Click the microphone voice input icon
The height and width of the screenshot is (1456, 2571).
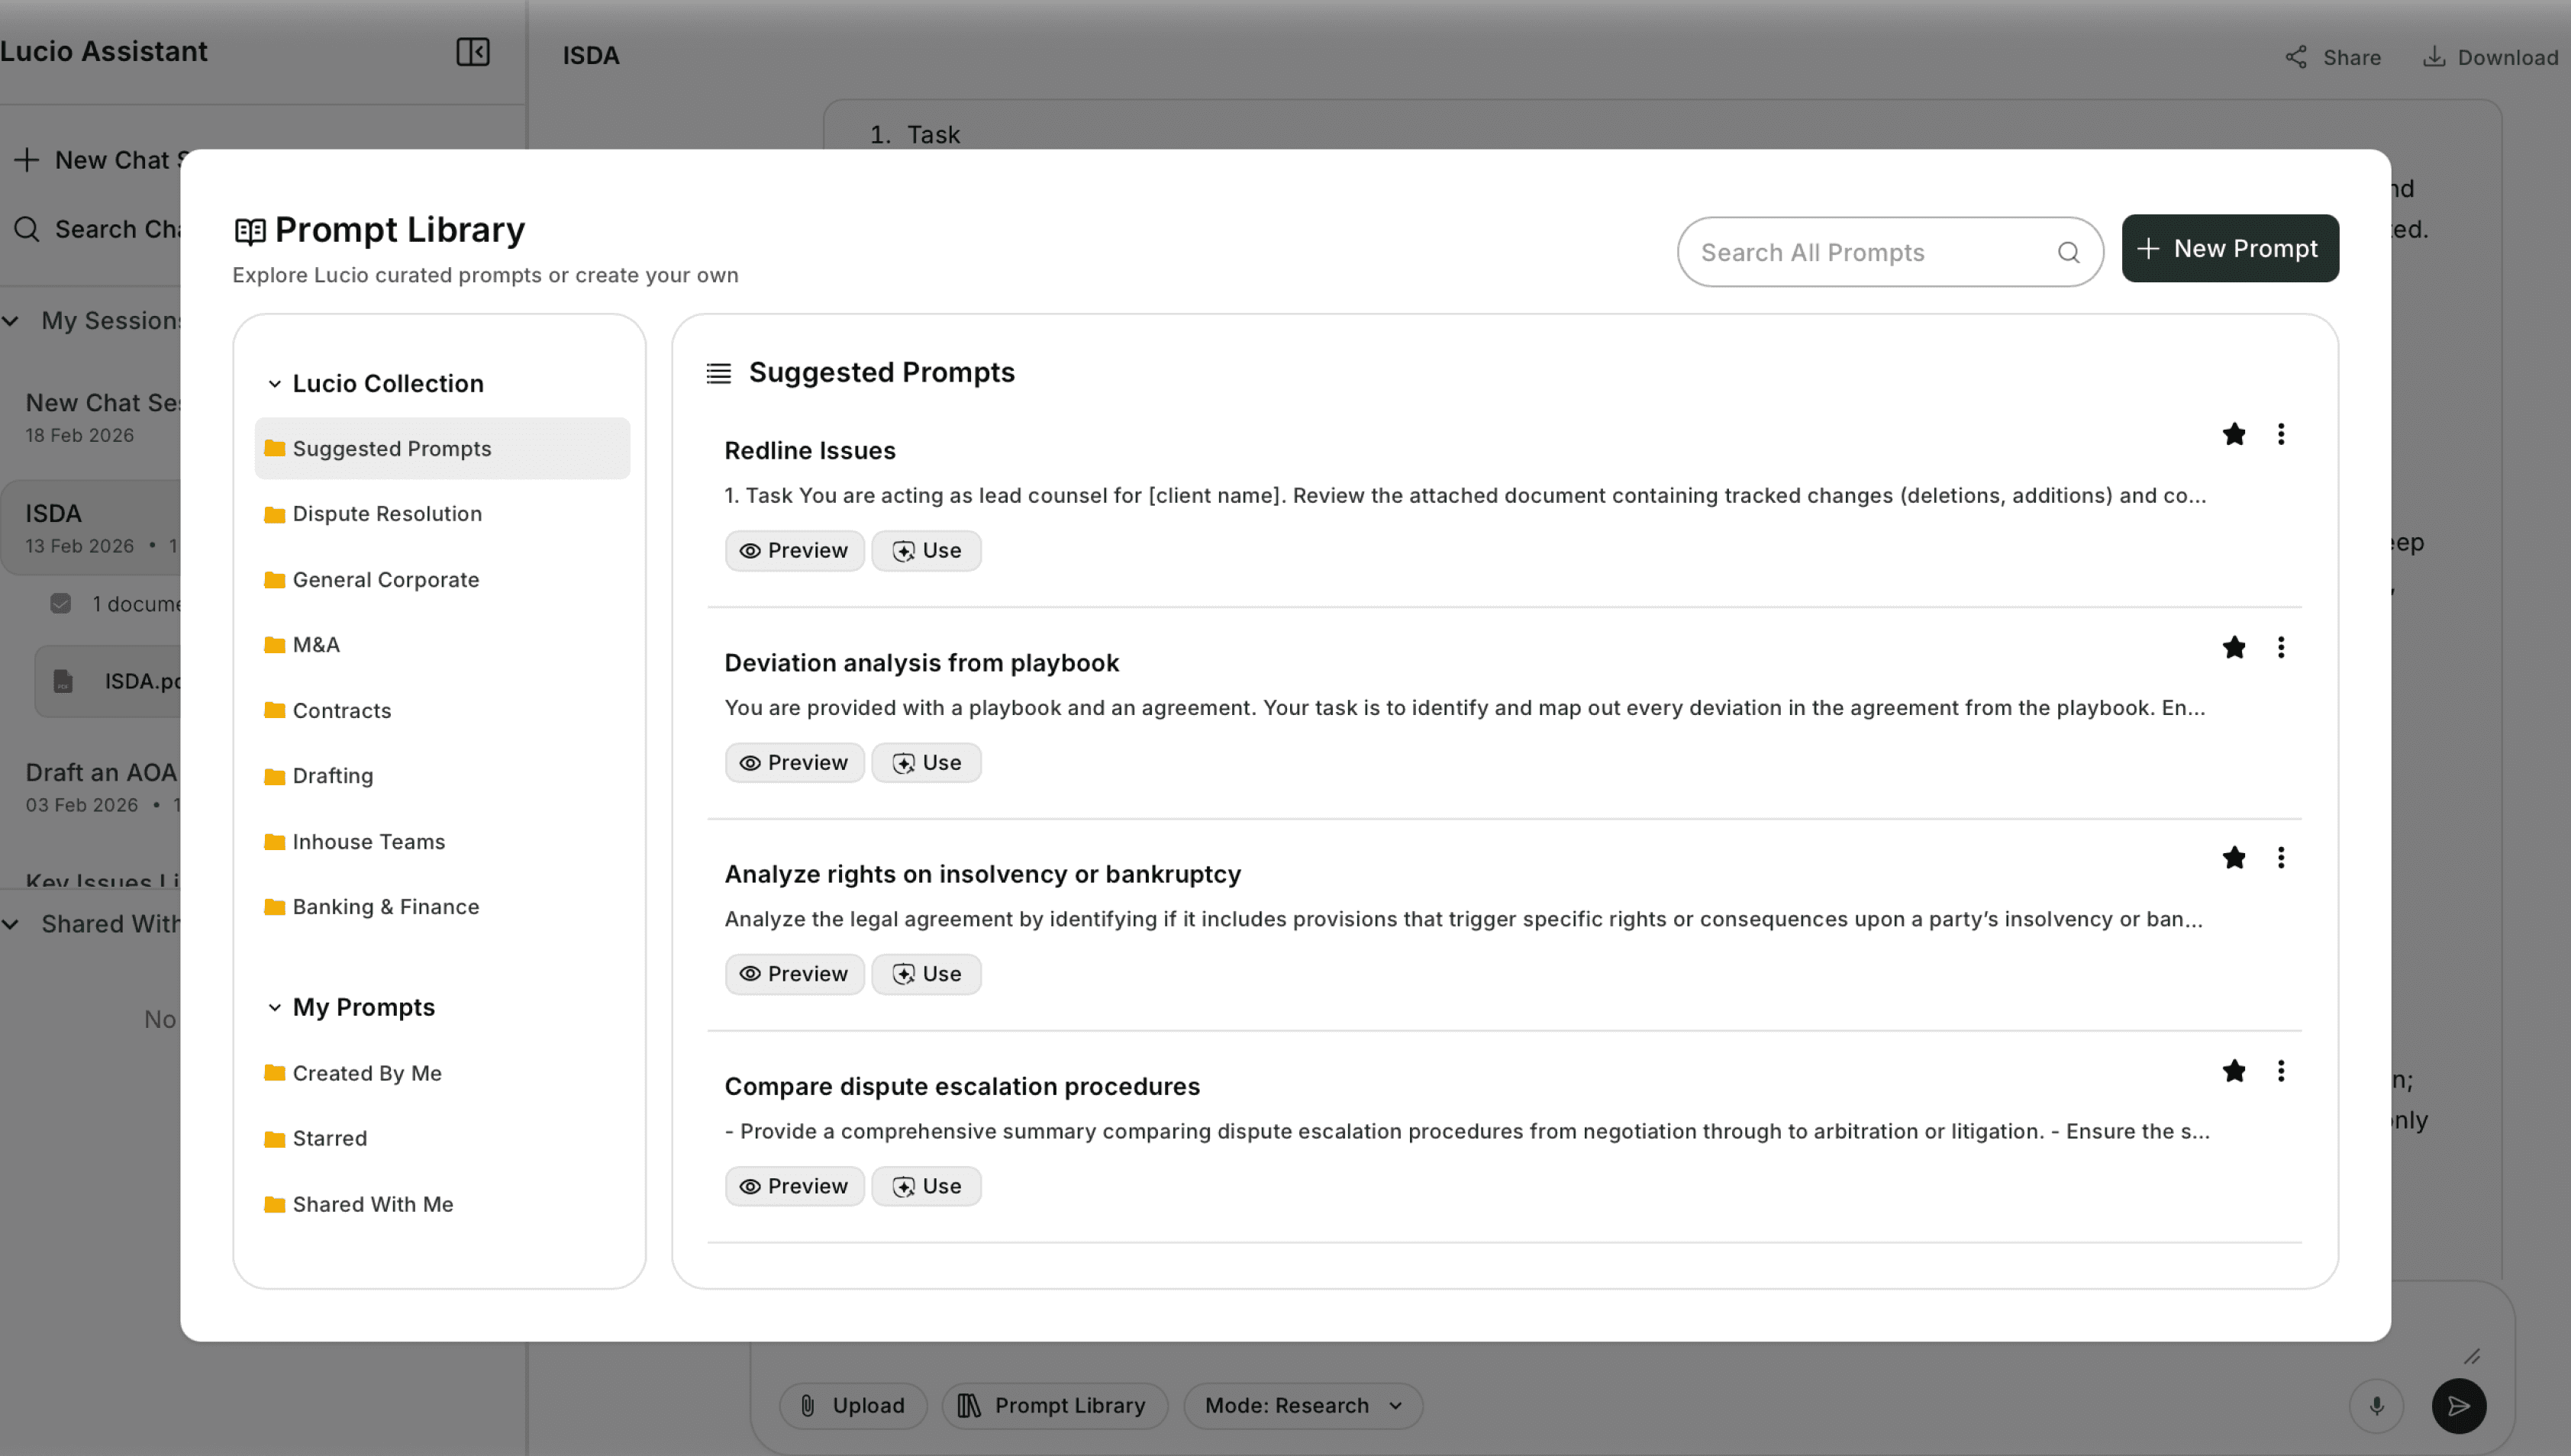click(2376, 1405)
